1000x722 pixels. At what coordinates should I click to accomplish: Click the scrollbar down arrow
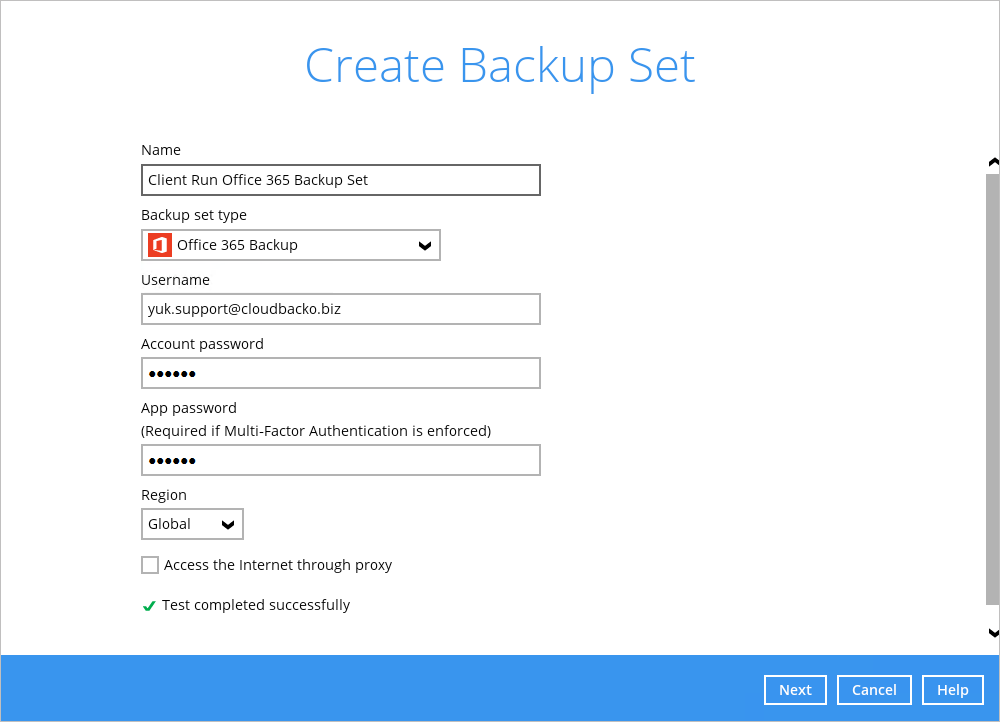click(x=993, y=633)
